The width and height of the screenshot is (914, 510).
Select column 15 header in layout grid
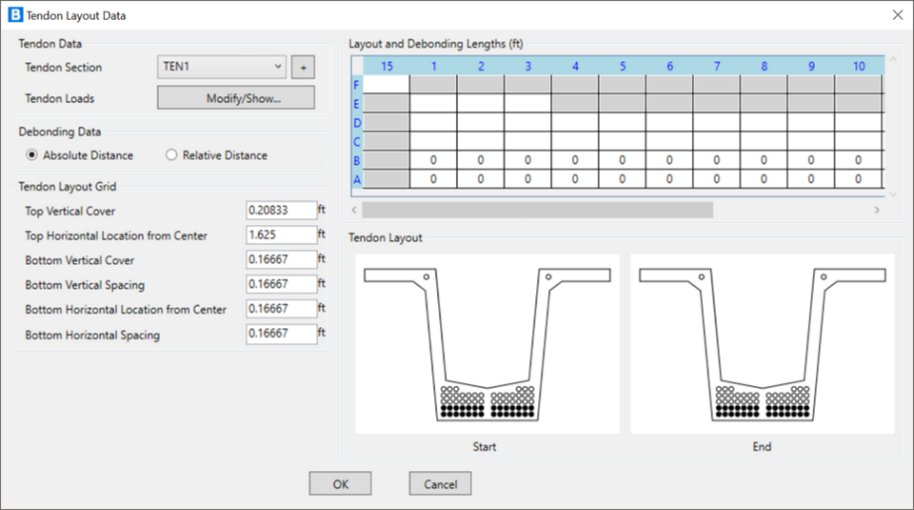(x=386, y=66)
